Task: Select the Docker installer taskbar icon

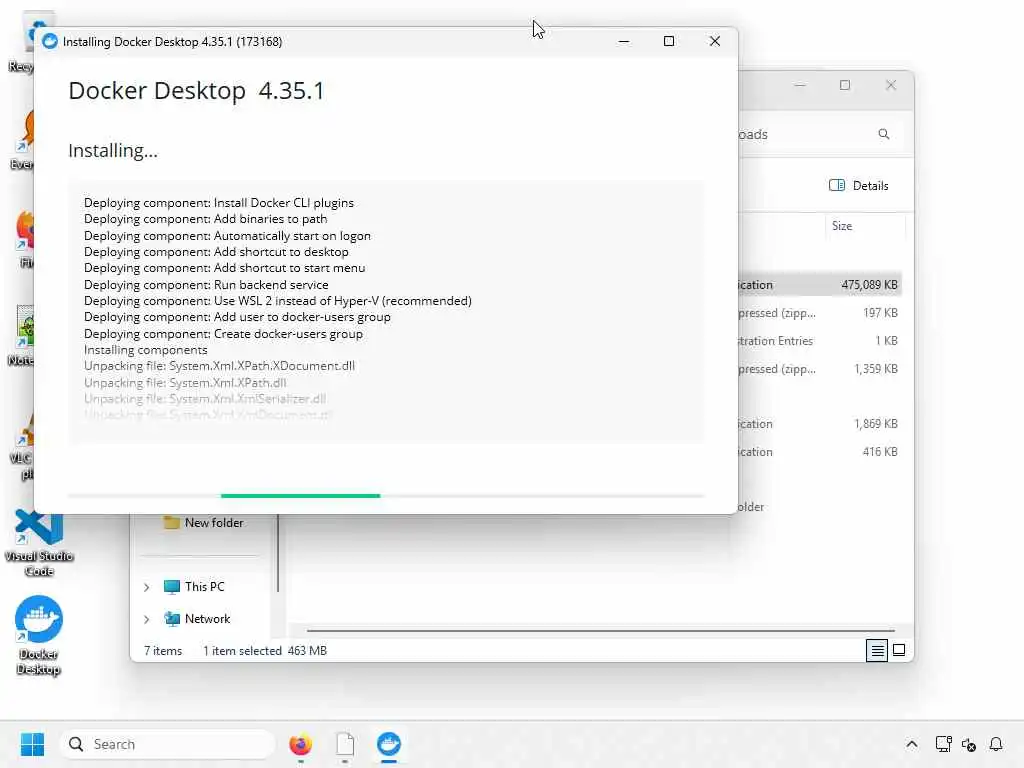Action: (x=389, y=744)
